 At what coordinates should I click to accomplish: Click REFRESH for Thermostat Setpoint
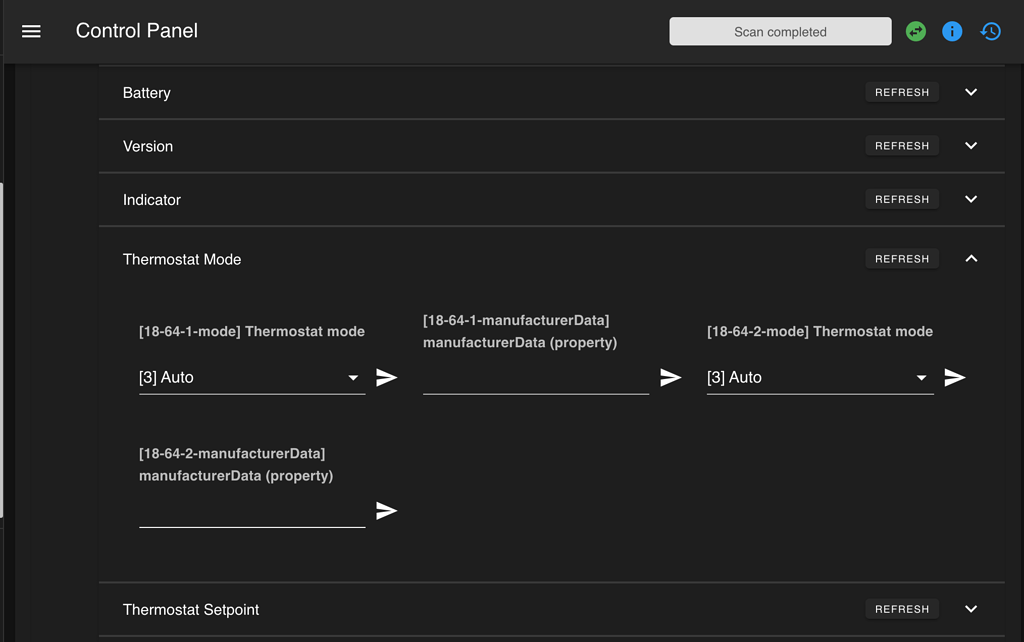tap(901, 609)
